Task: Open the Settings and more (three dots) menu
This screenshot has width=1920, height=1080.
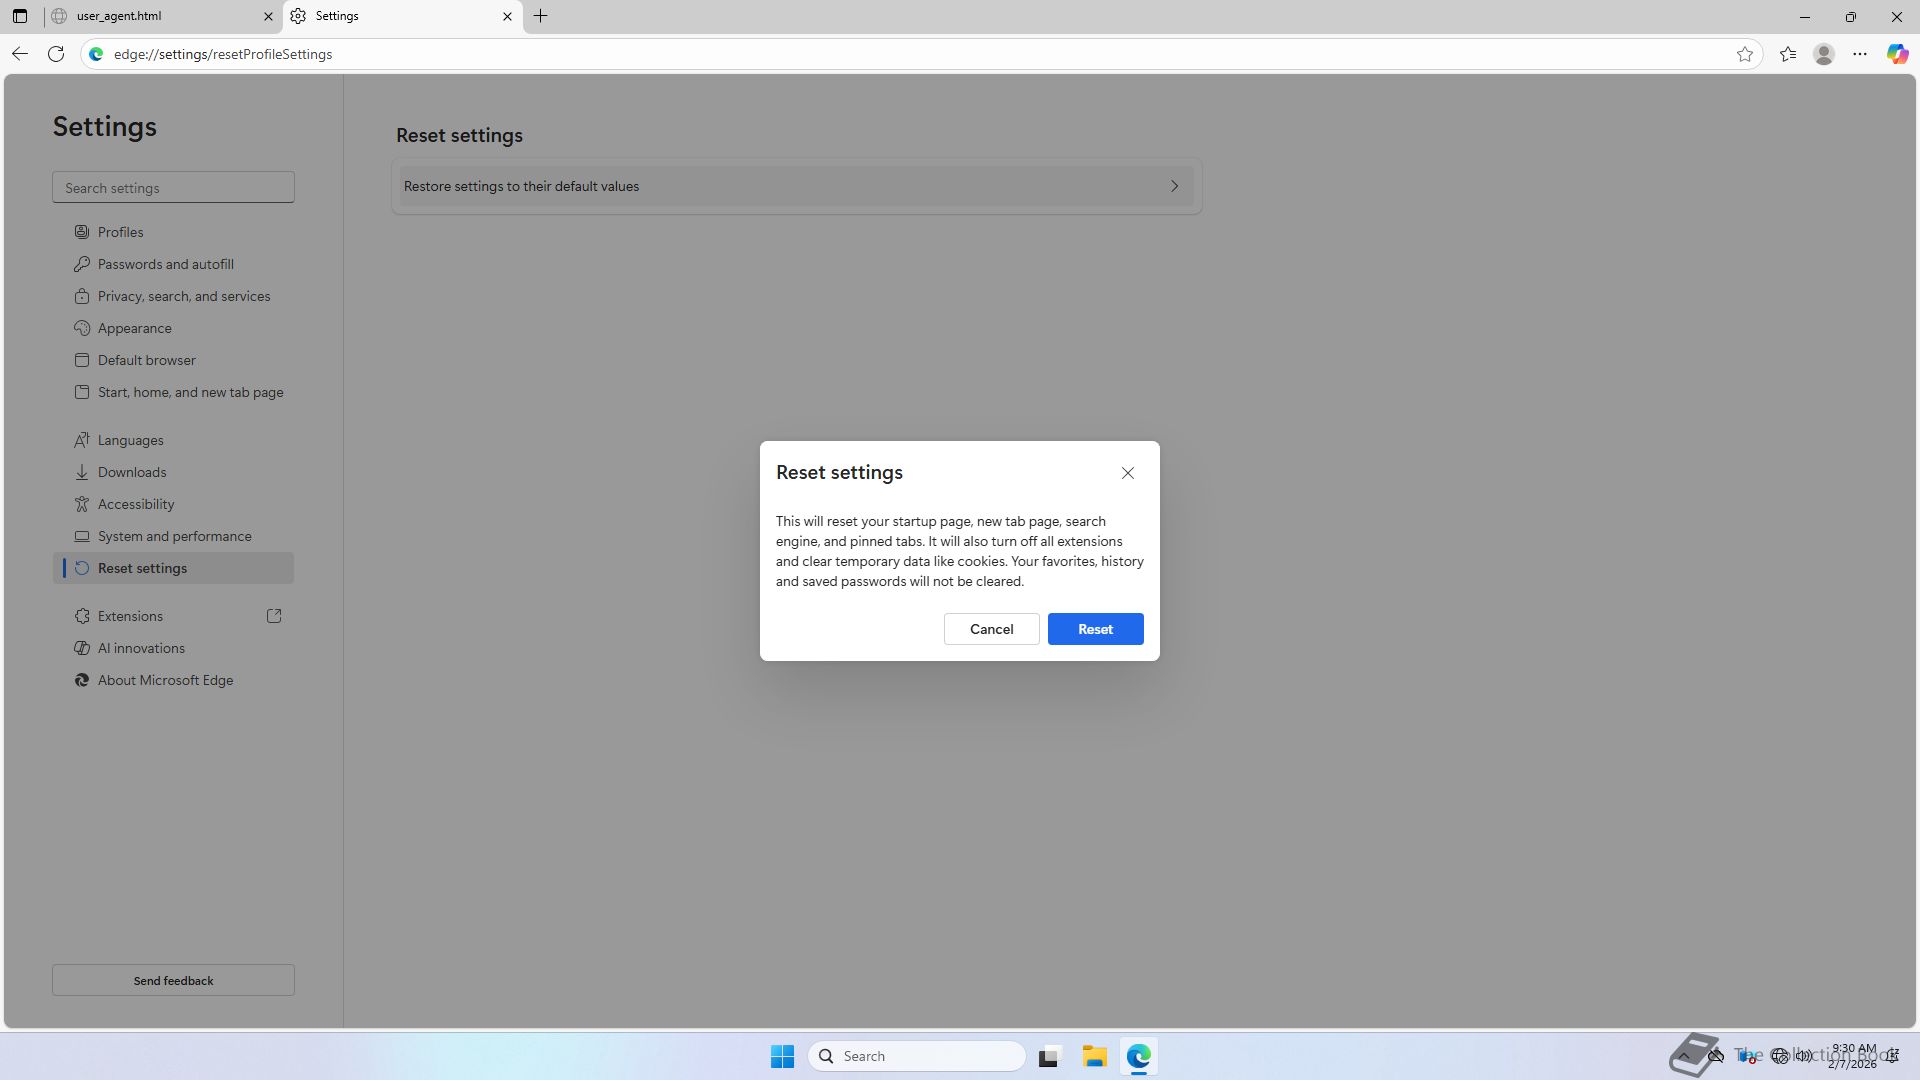Action: point(1860,54)
